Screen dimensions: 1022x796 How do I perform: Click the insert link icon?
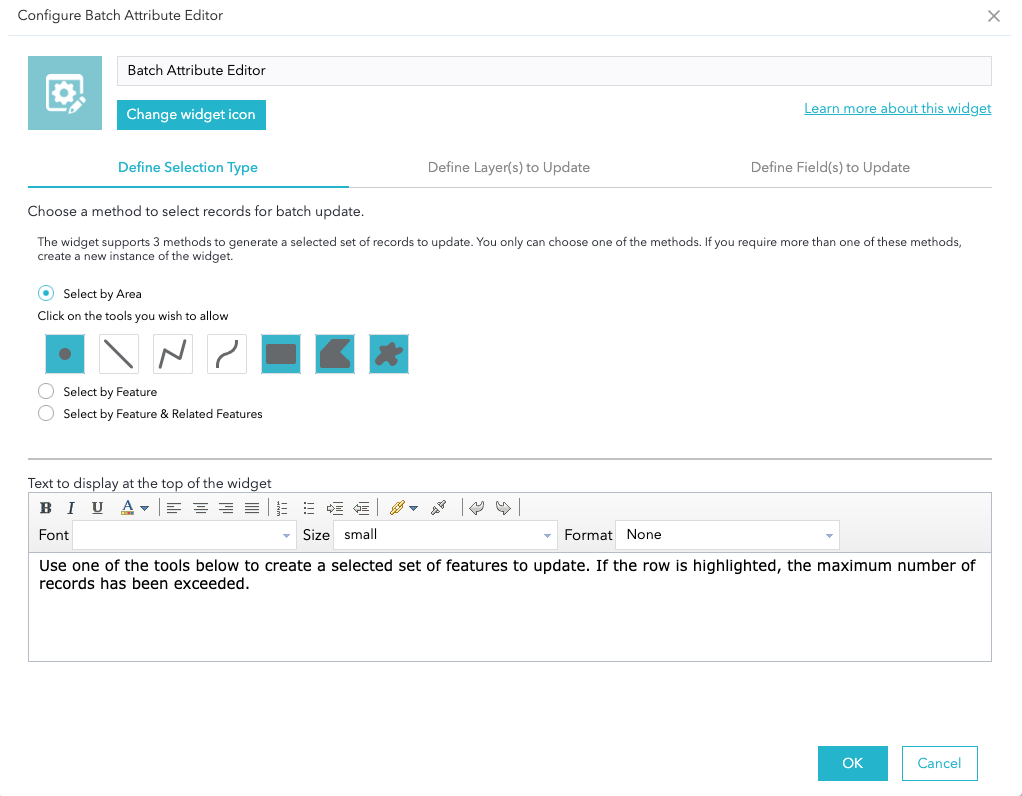point(397,507)
